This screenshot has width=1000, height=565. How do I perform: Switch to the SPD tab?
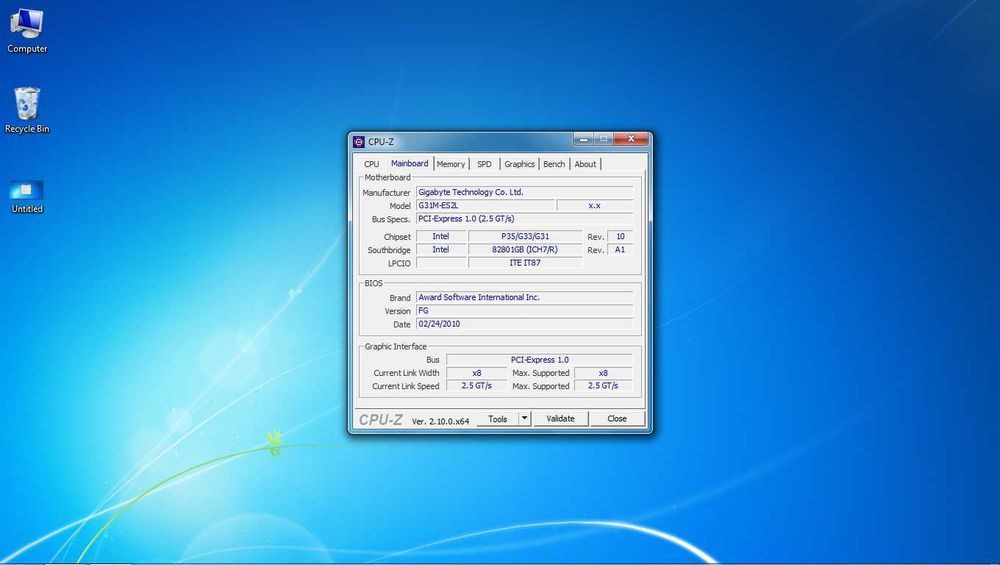click(485, 164)
